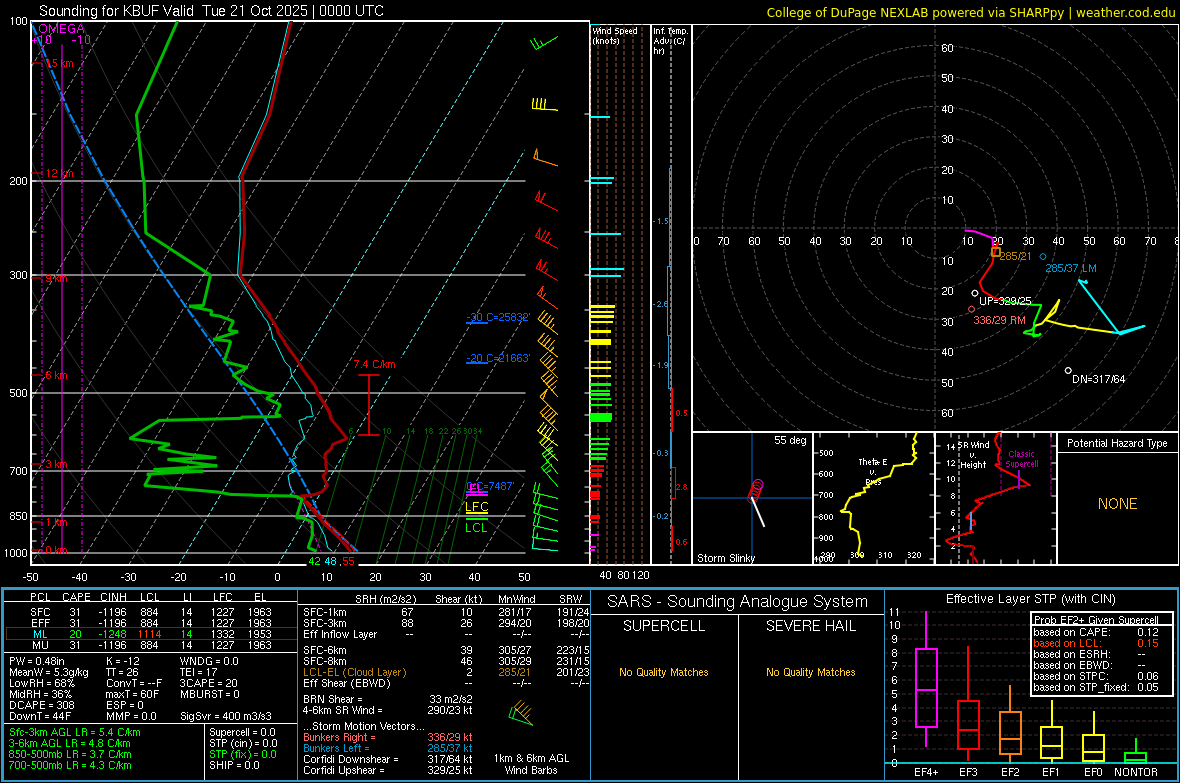
Task: Click the 'Bunkers Left' storm motion row
Action: pyautogui.click(x=387, y=748)
